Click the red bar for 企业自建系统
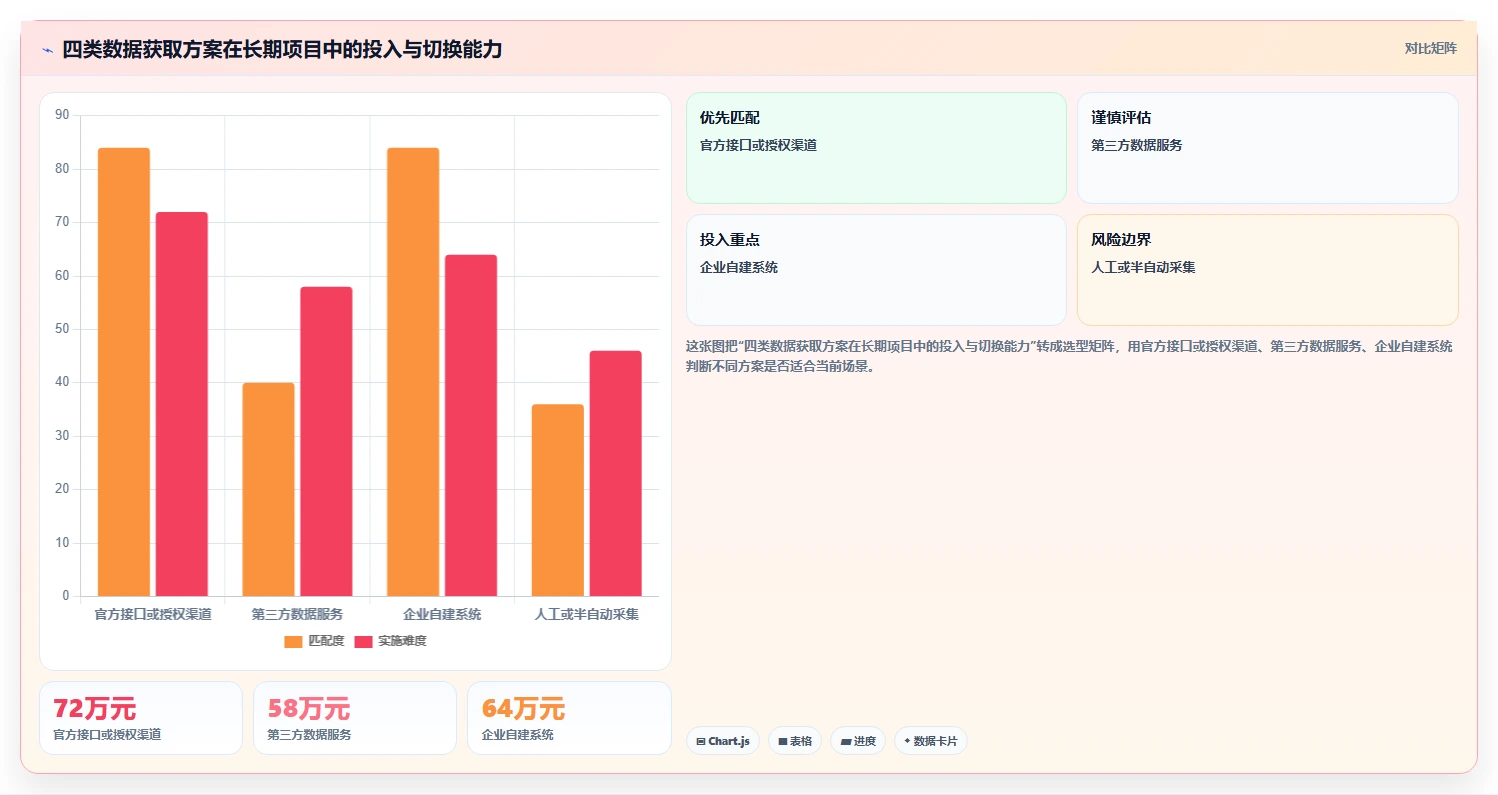Screen dimensions: 1498x795 [471, 425]
